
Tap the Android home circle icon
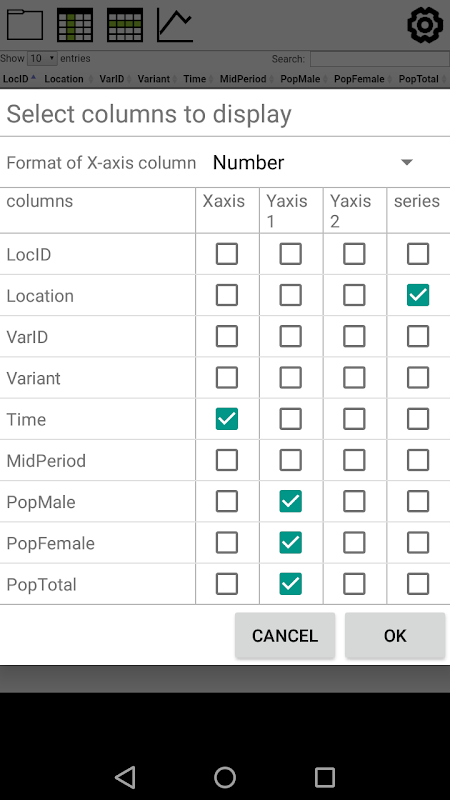[224, 778]
